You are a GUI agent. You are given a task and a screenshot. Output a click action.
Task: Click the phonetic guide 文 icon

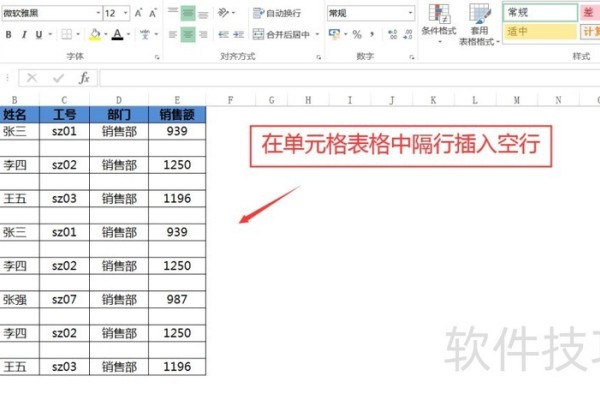[145, 34]
